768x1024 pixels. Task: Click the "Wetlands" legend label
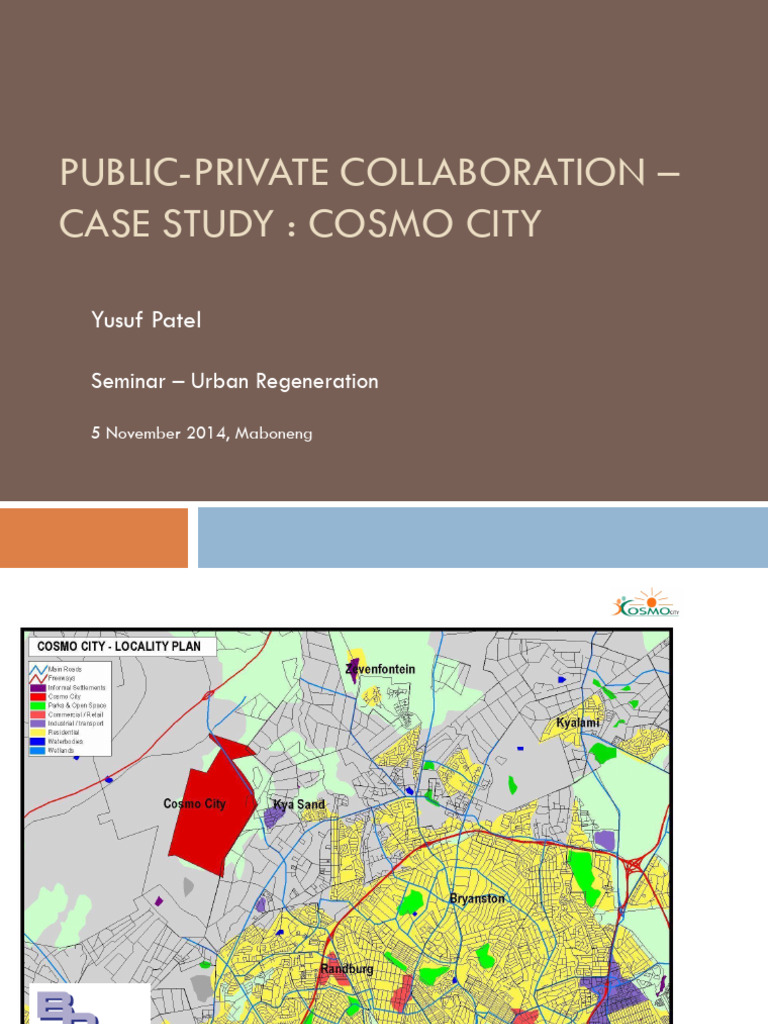(61, 750)
